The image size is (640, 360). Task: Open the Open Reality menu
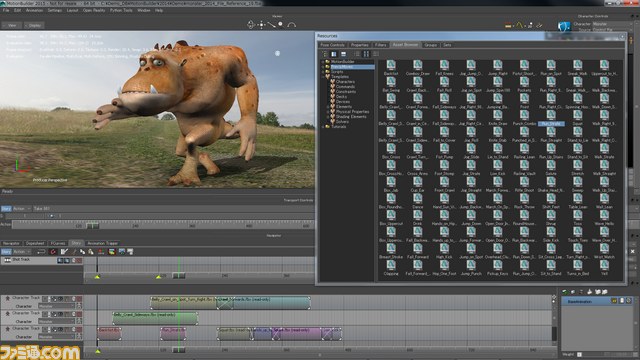point(94,10)
